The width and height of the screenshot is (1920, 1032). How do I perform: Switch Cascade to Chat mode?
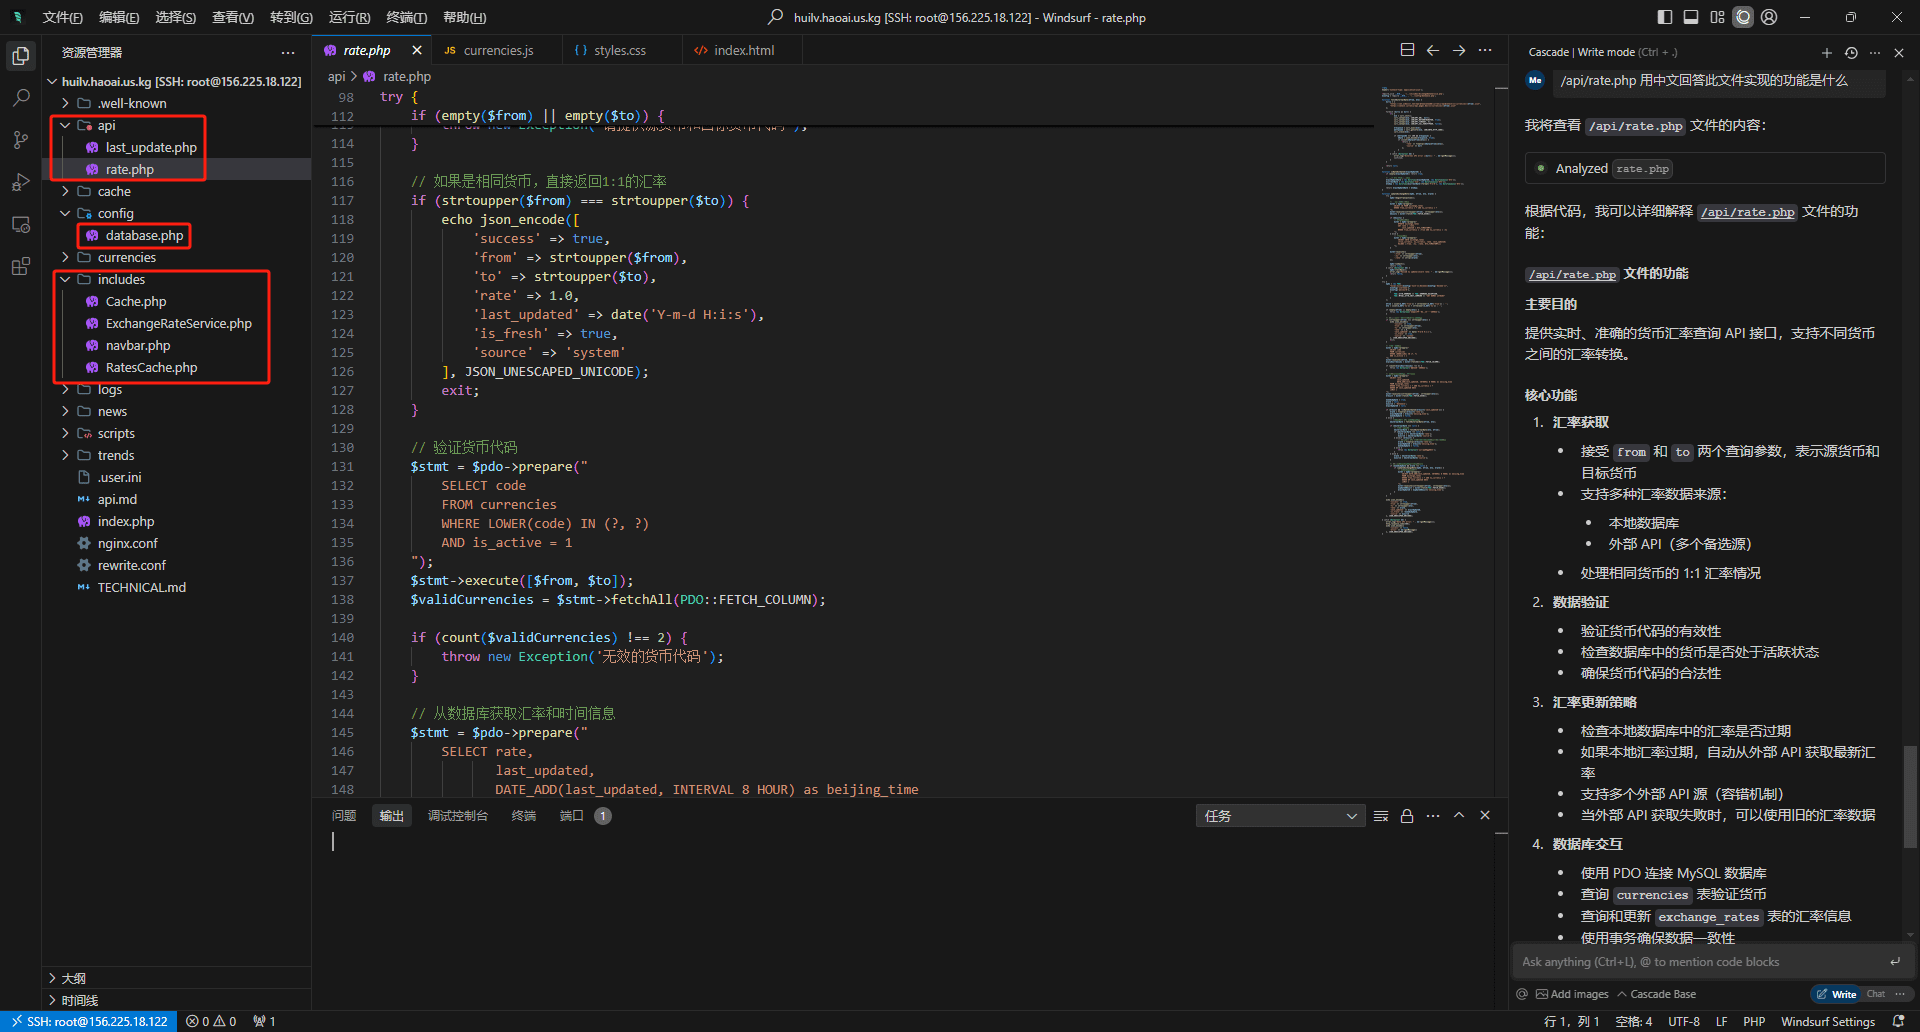point(1876,994)
